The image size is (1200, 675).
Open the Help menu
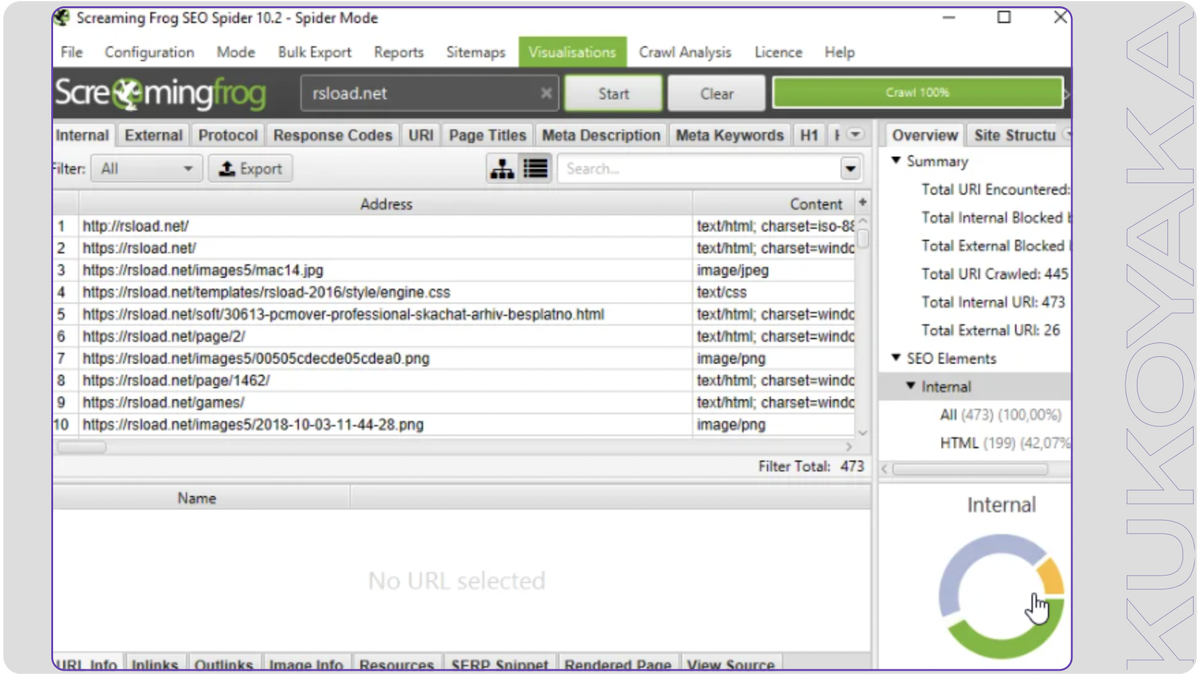point(840,52)
